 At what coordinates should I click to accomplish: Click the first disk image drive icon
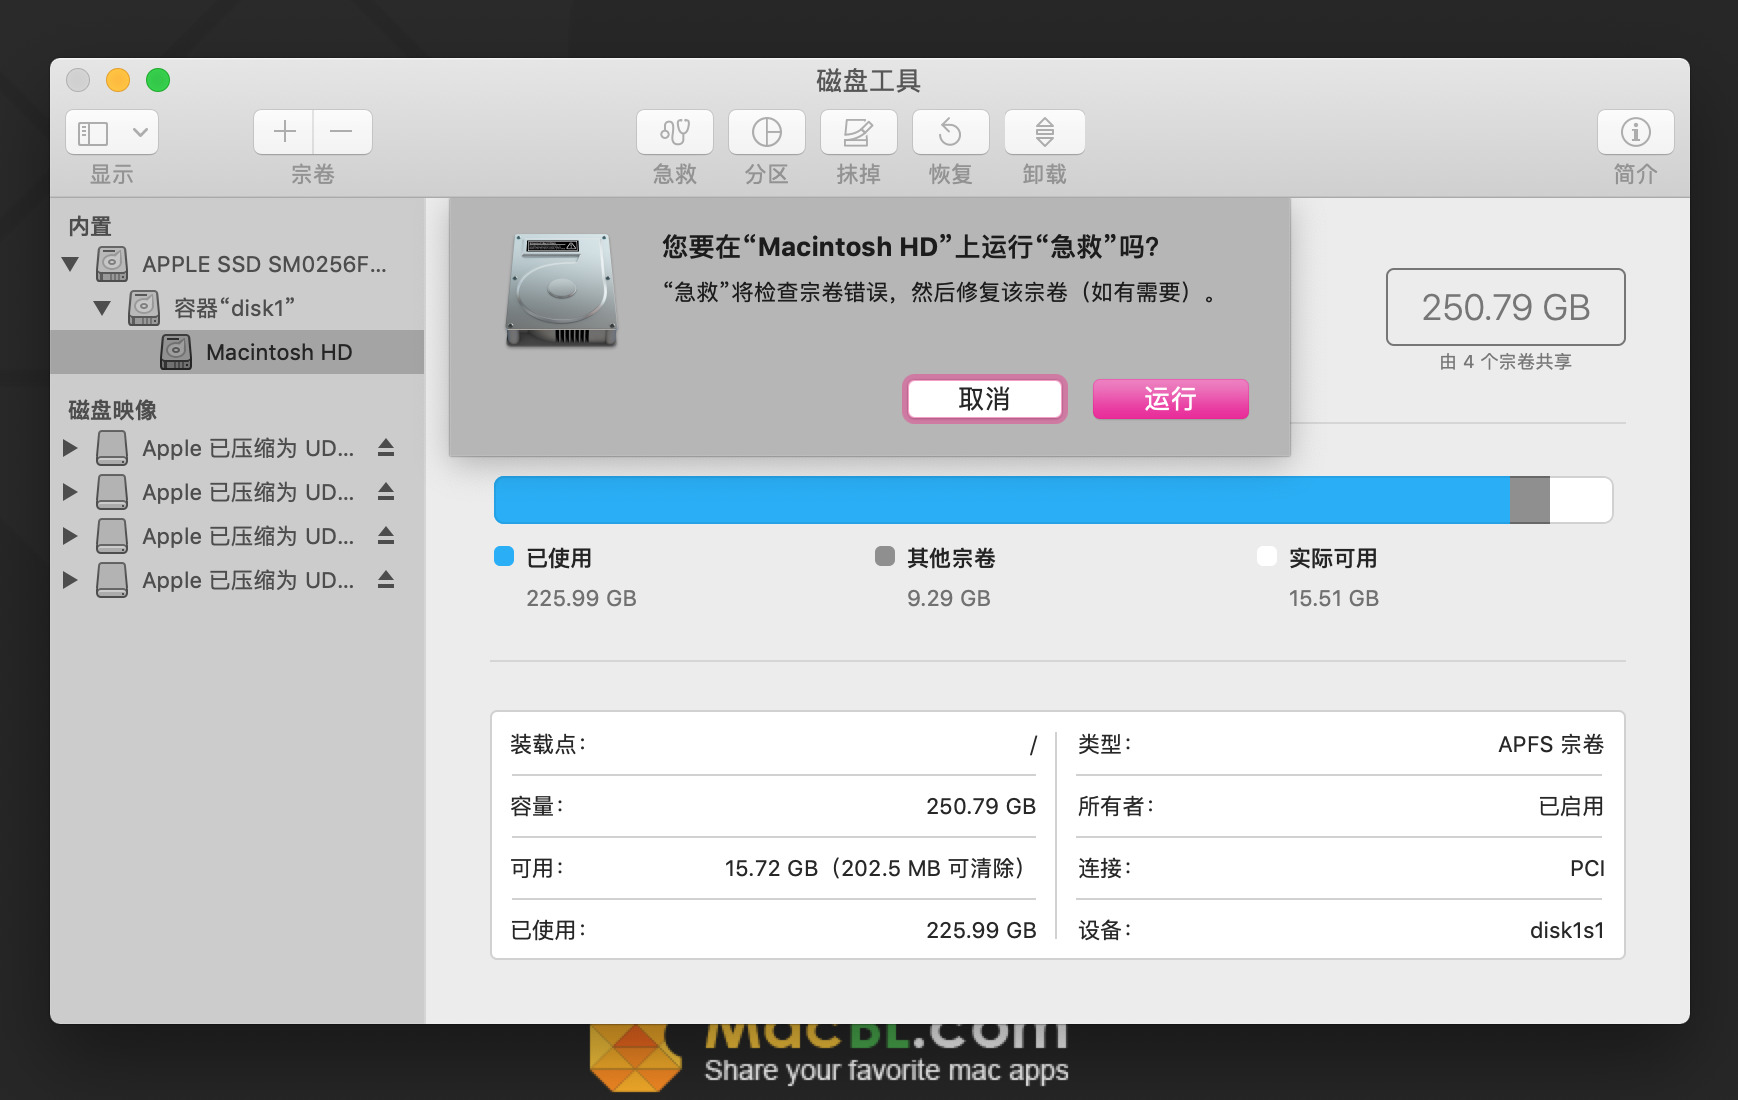point(112,448)
